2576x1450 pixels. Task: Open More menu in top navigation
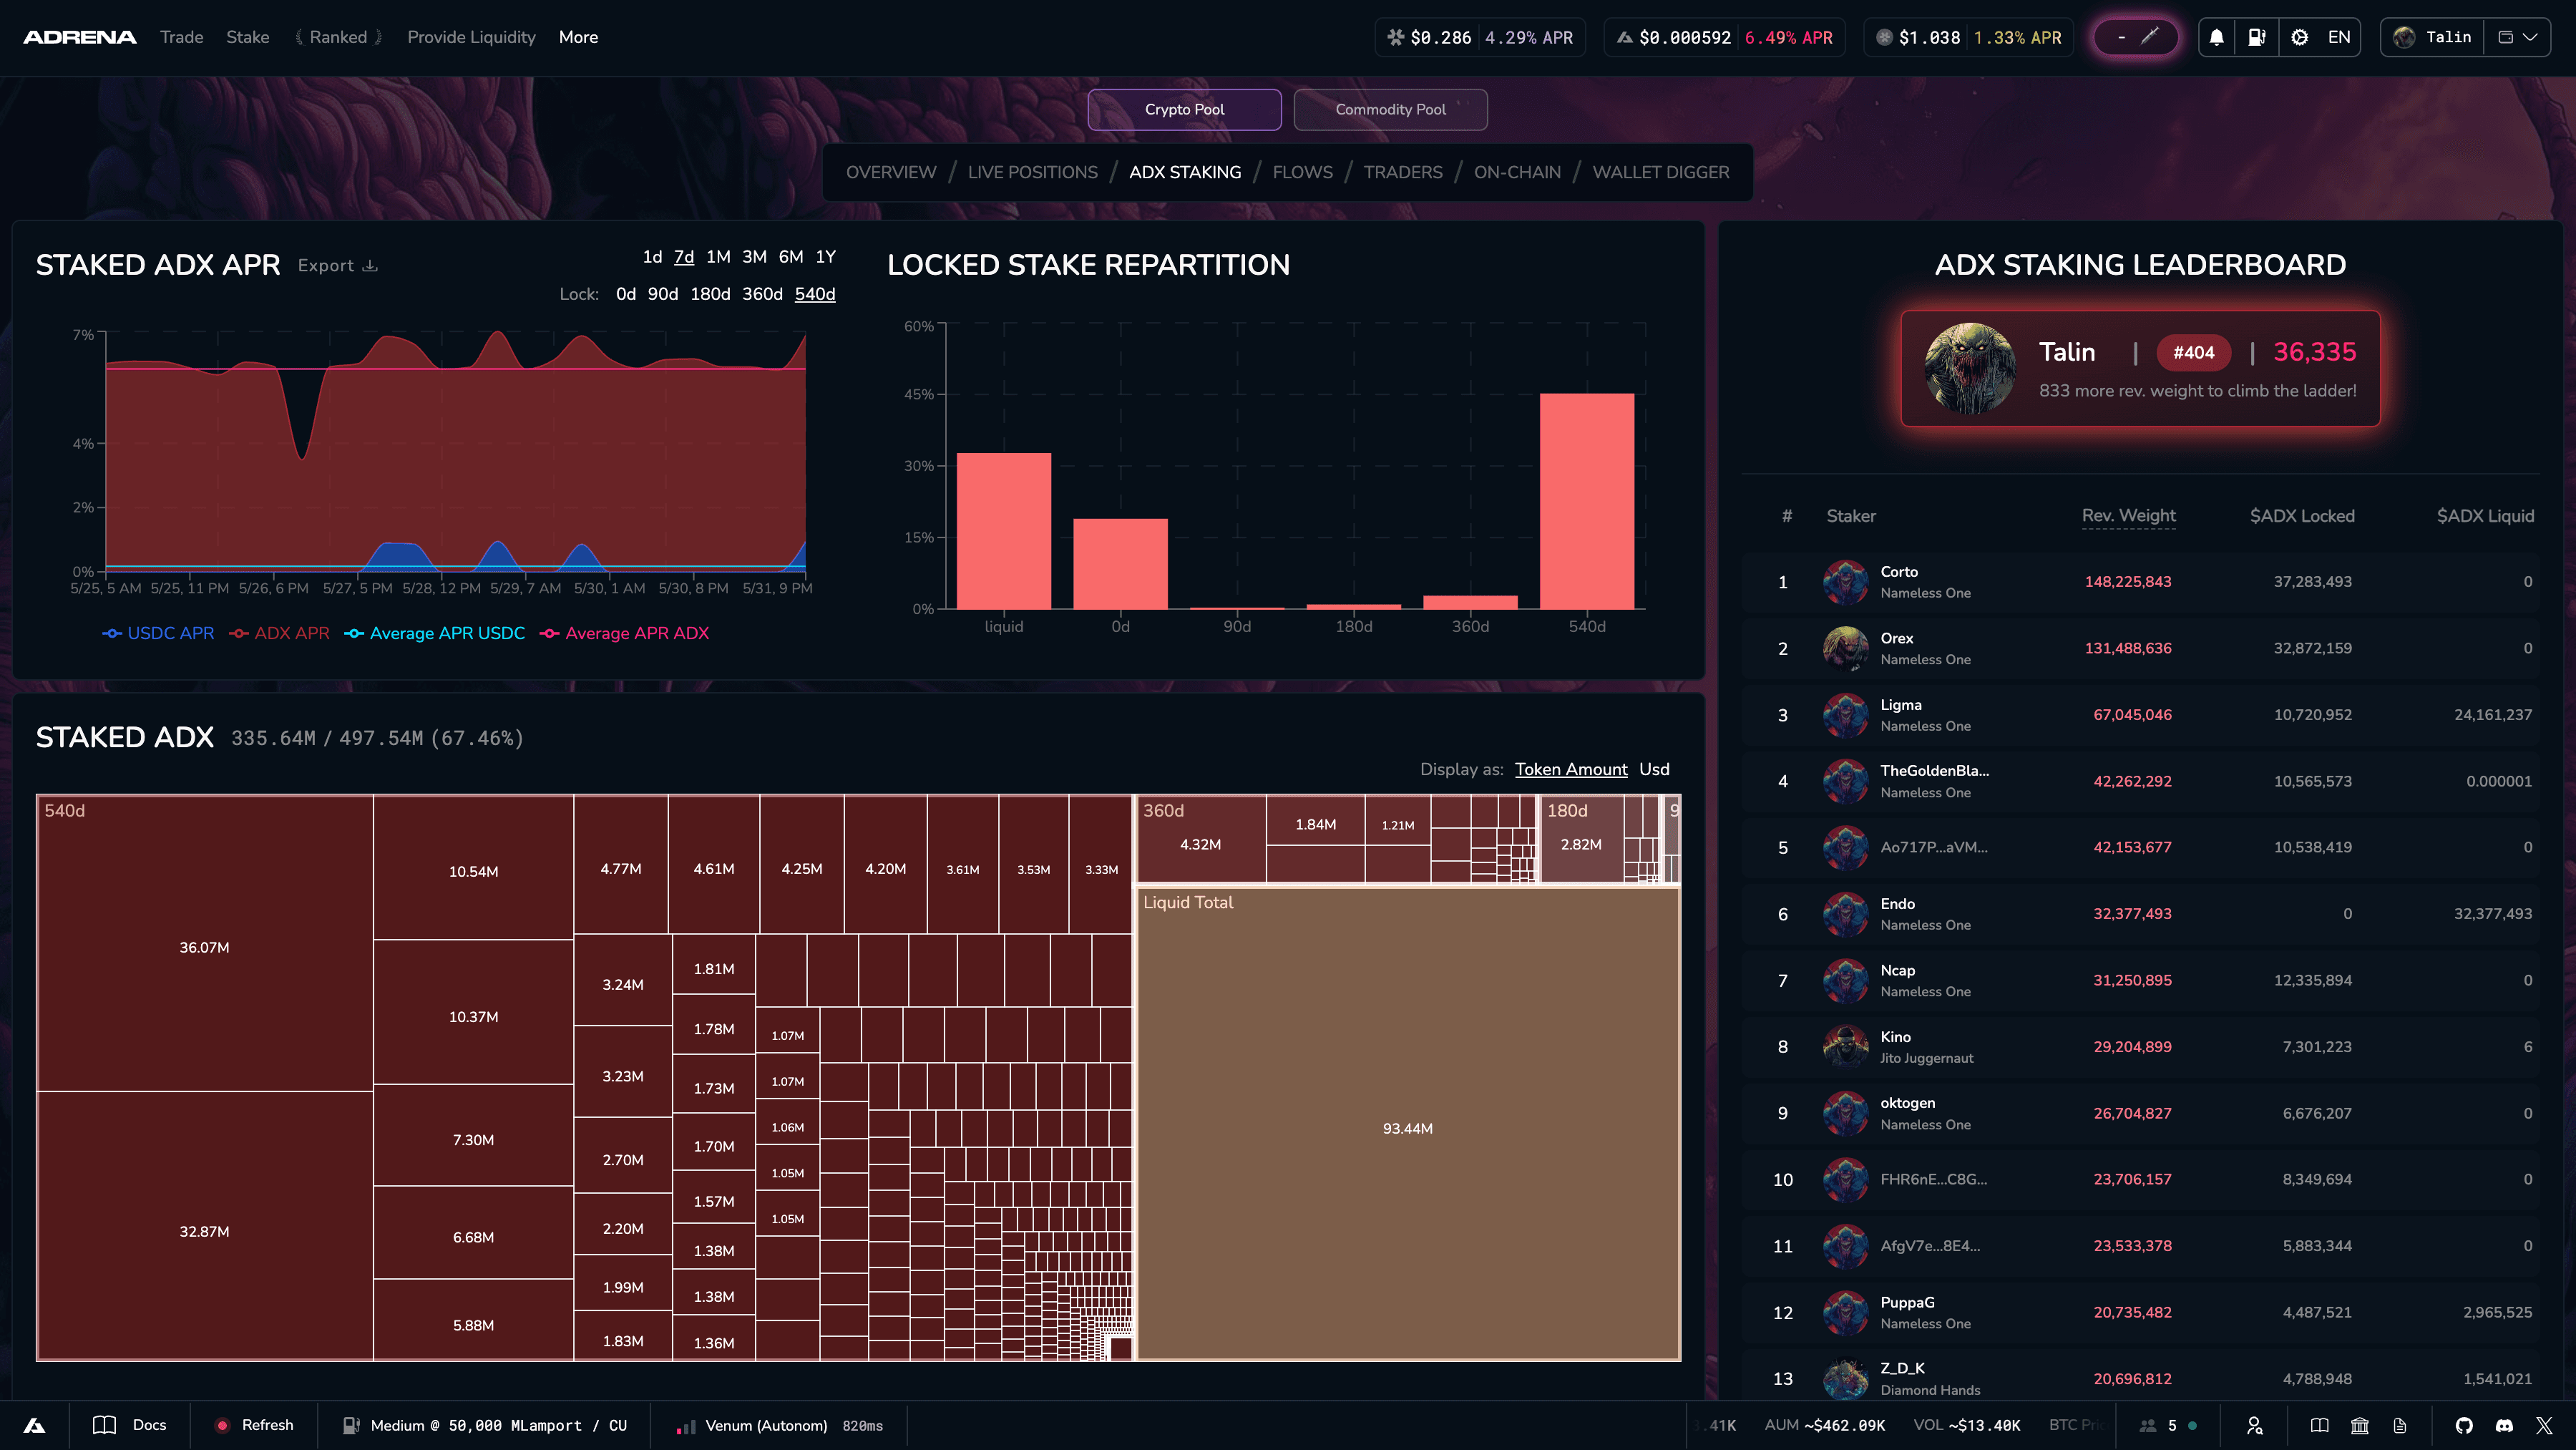point(578,37)
